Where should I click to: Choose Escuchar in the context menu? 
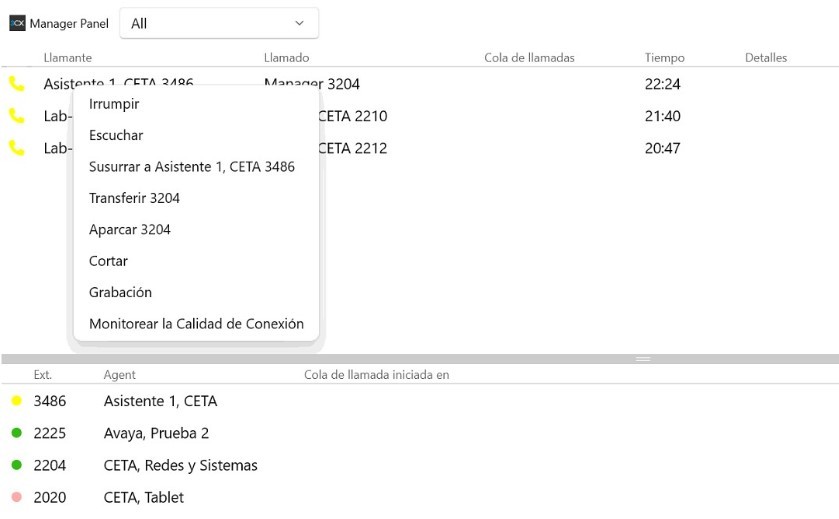click(x=116, y=135)
